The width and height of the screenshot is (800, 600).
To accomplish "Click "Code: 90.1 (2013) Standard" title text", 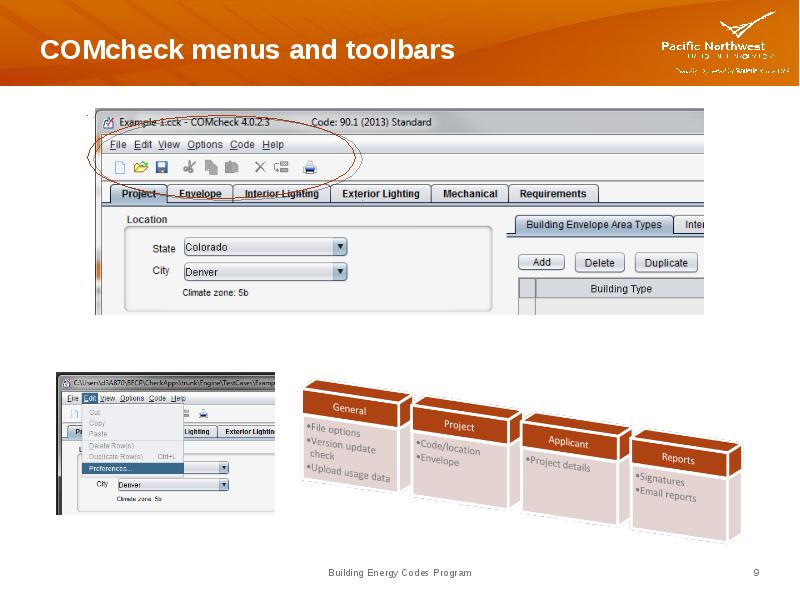I will [371, 122].
